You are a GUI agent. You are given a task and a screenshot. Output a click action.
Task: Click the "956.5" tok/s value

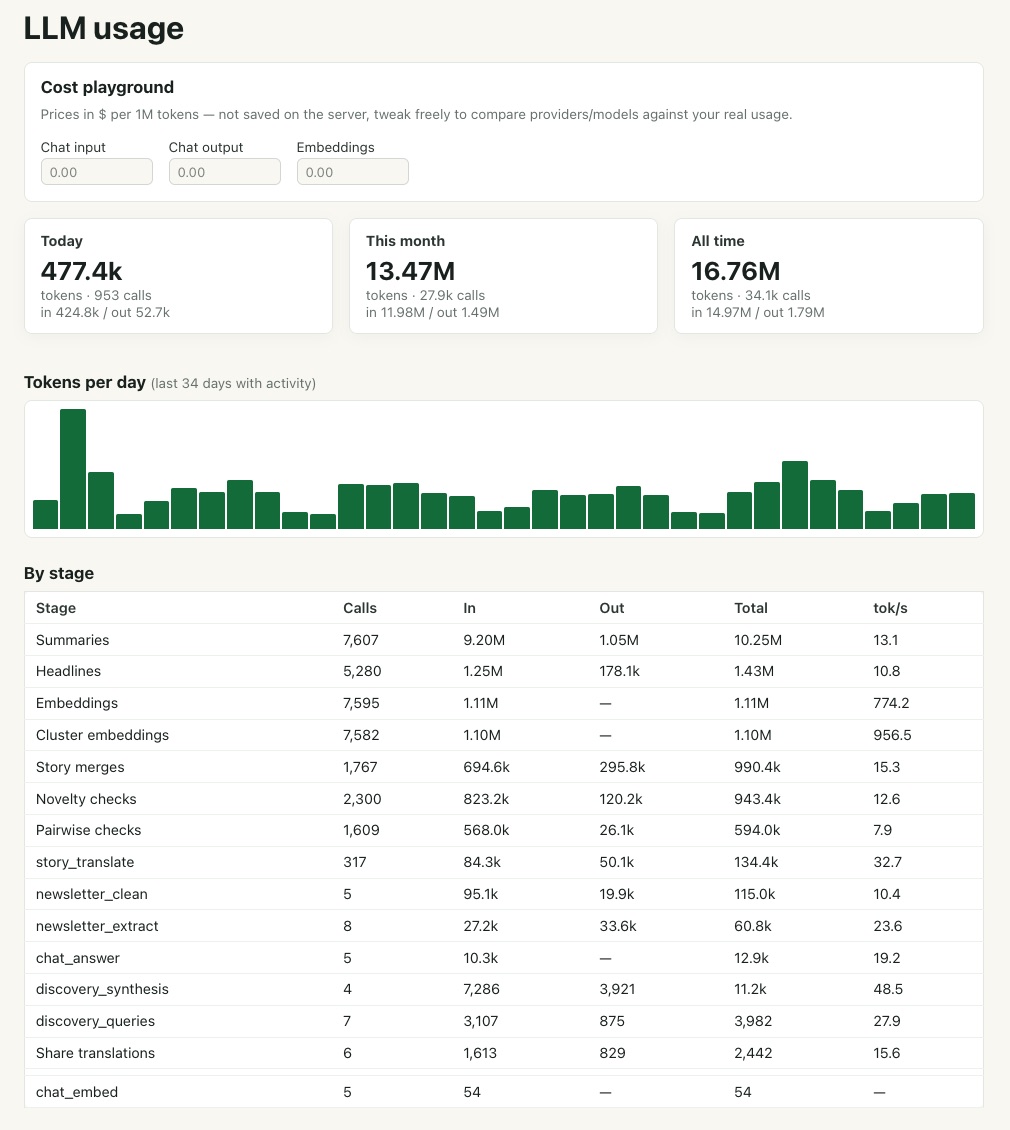click(x=892, y=735)
